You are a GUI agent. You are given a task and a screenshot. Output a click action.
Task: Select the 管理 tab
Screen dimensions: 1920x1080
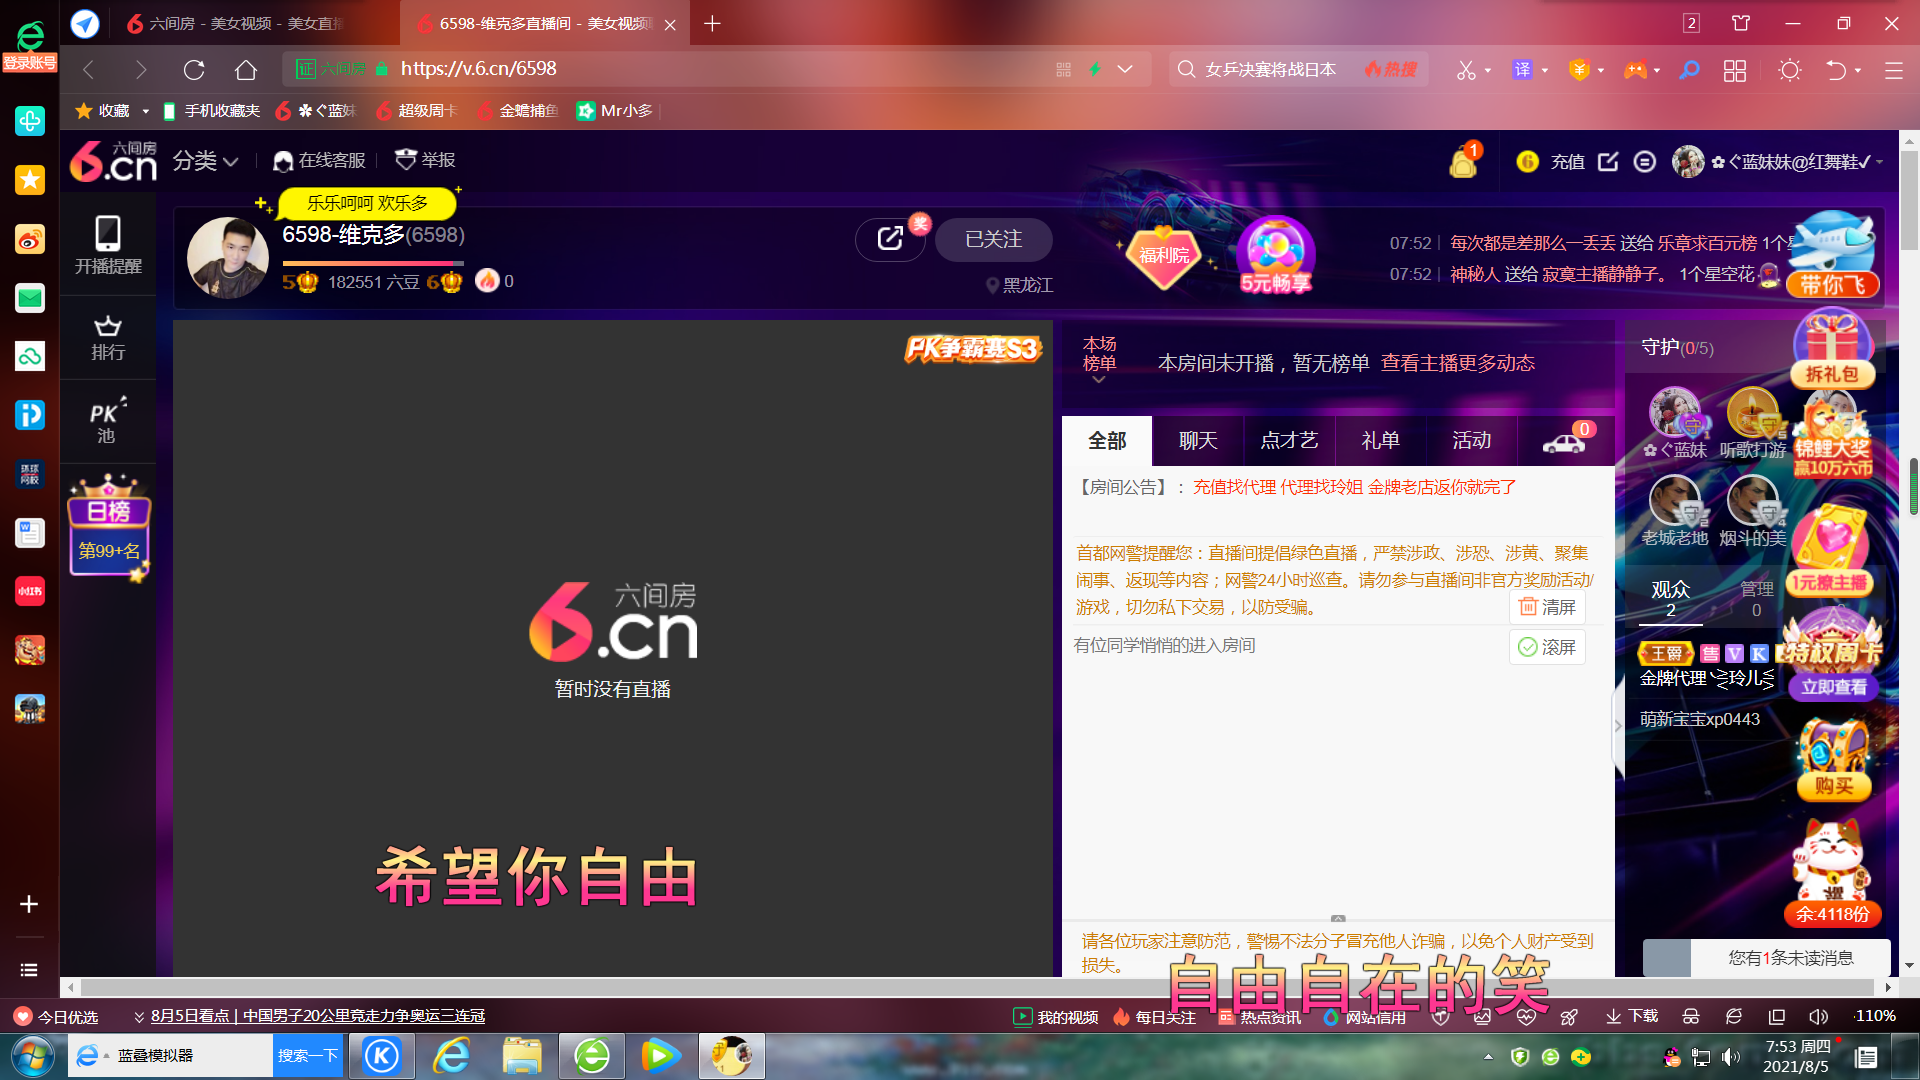click(x=1757, y=599)
